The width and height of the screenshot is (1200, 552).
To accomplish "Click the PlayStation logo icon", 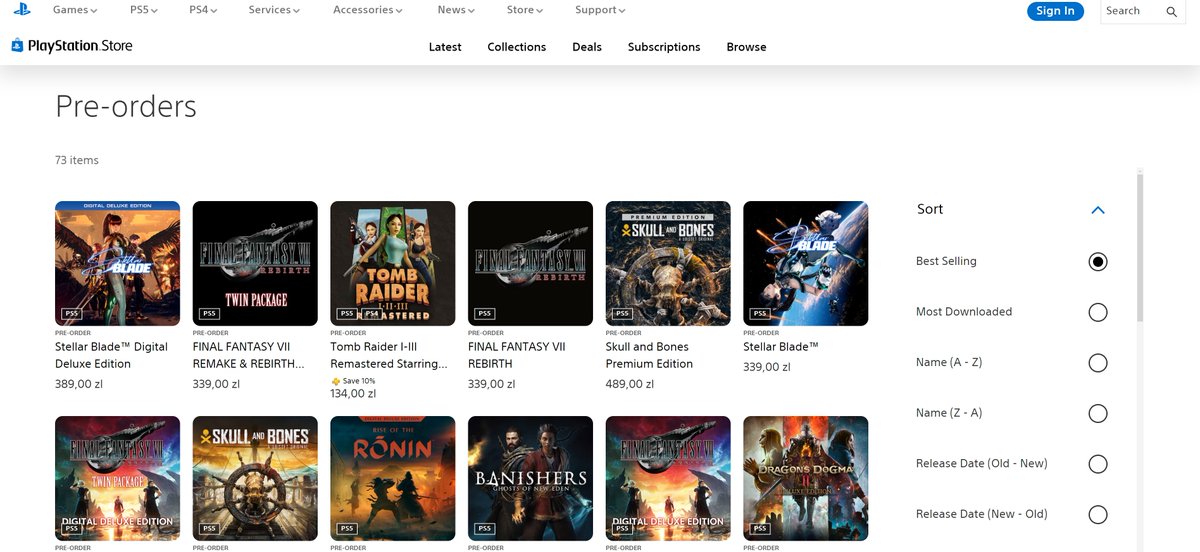I will [21, 10].
